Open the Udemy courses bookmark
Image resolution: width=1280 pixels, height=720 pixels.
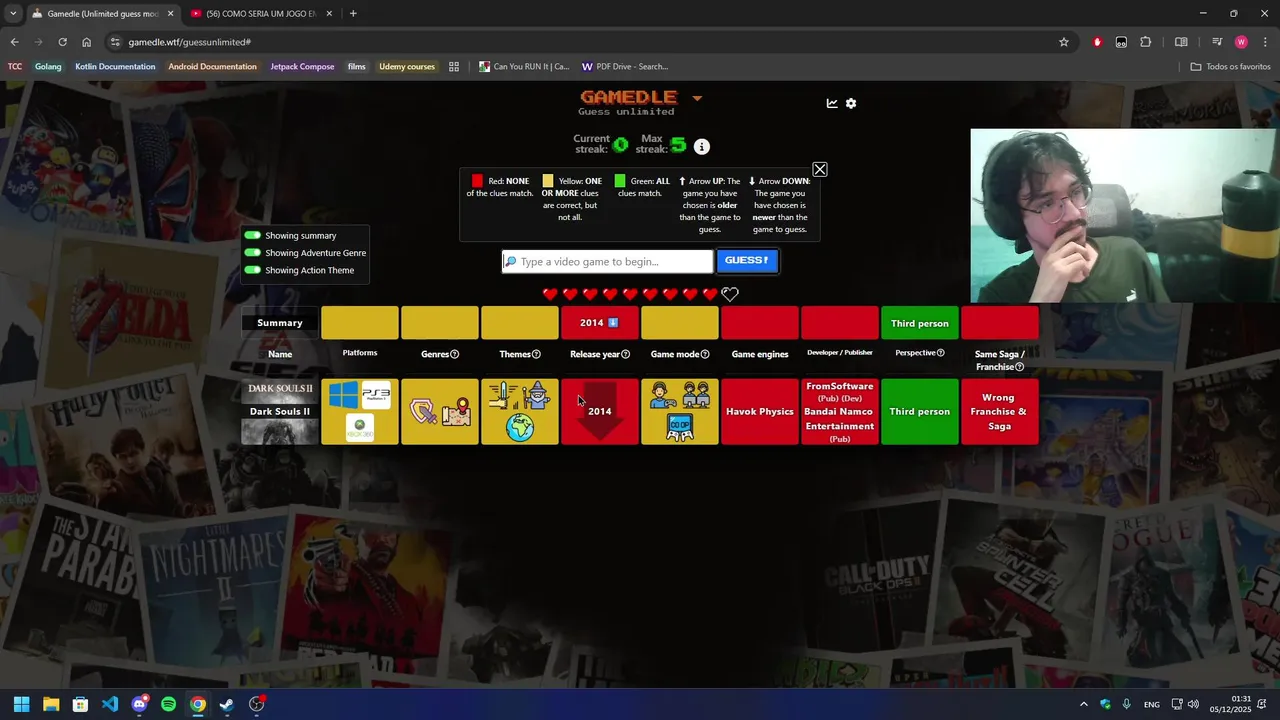click(407, 67)
